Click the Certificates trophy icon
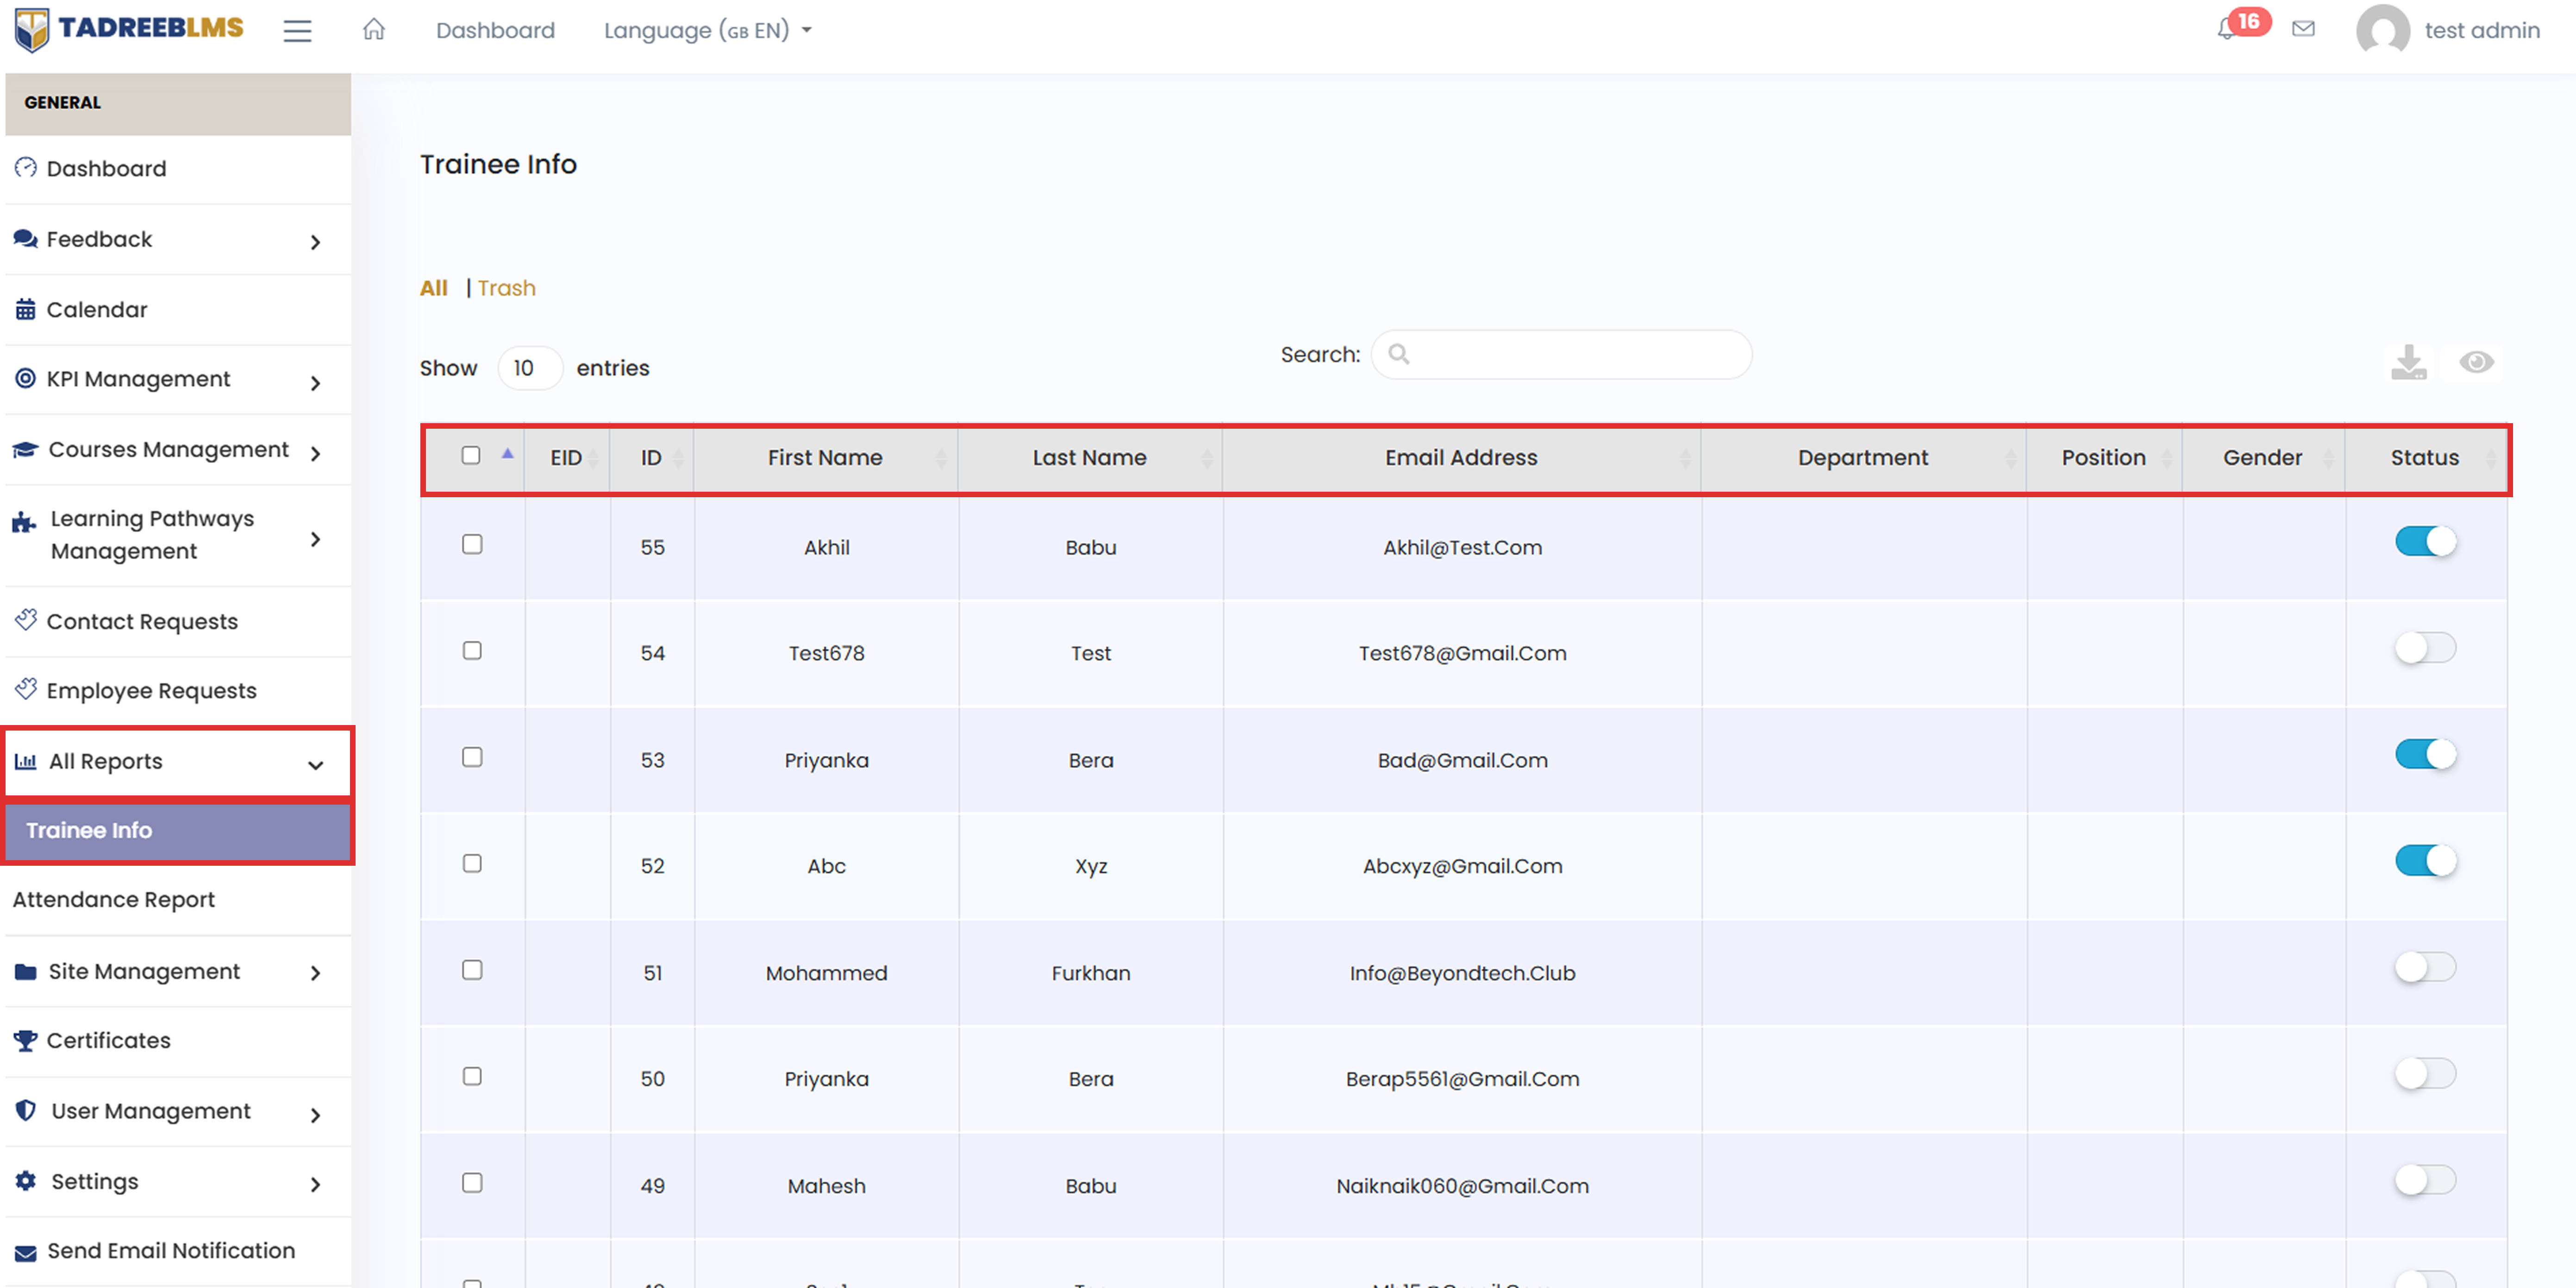This screenshot has height=1288, width=2576. click(26, 1040)
